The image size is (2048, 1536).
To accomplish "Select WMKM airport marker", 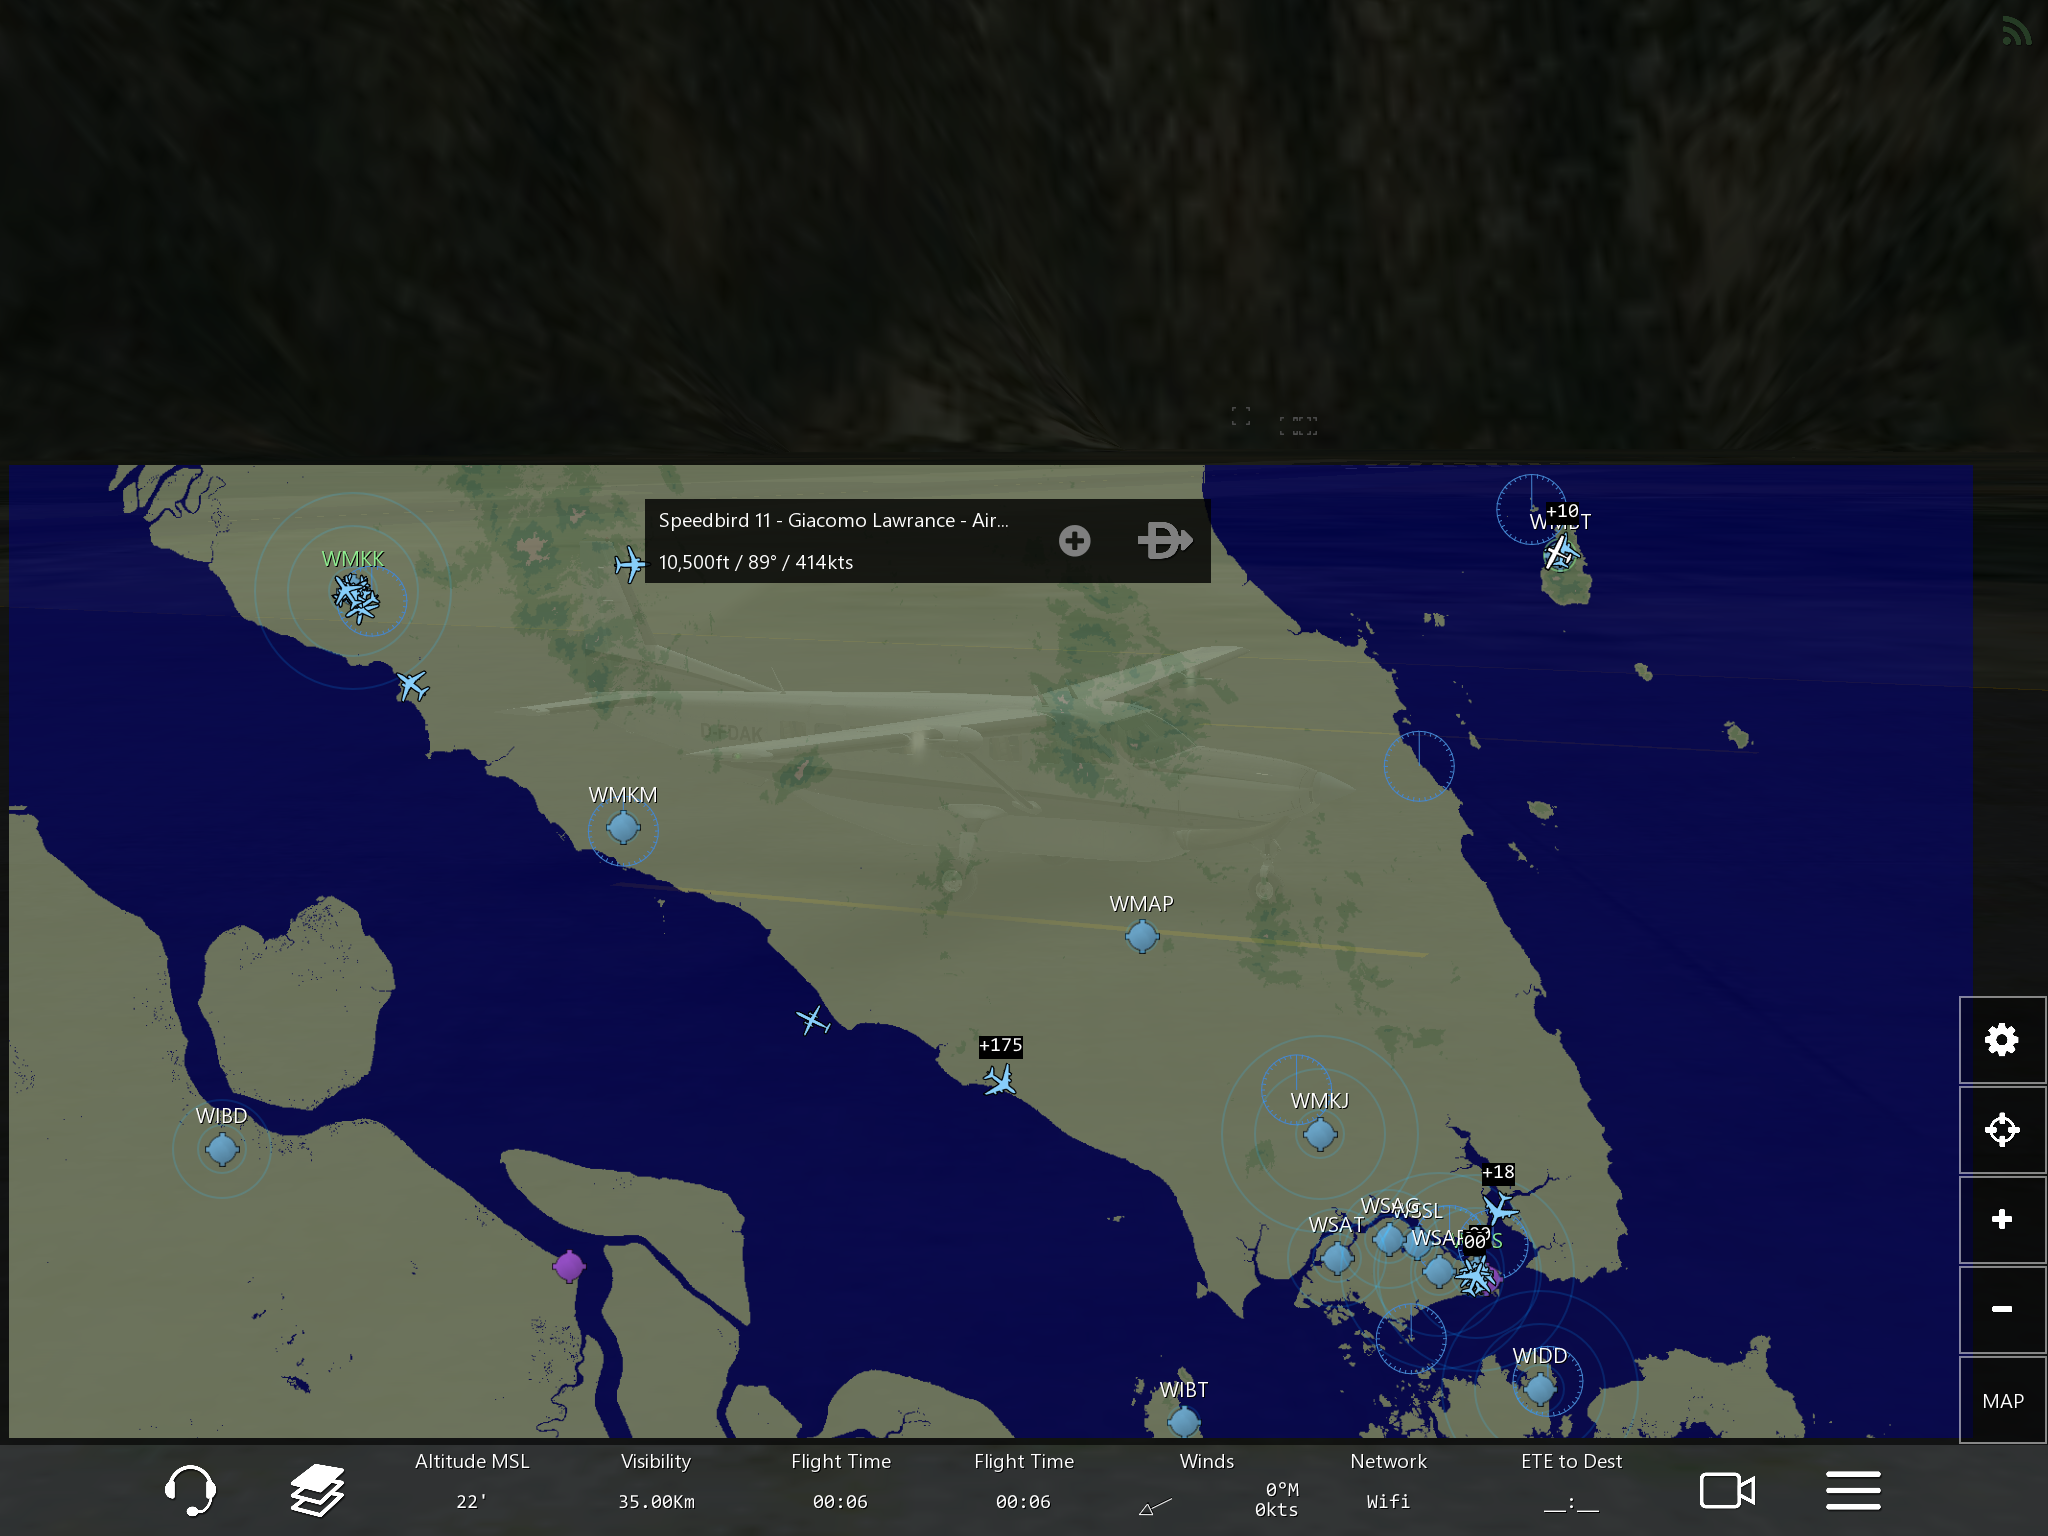I will (x=623, y=828).
